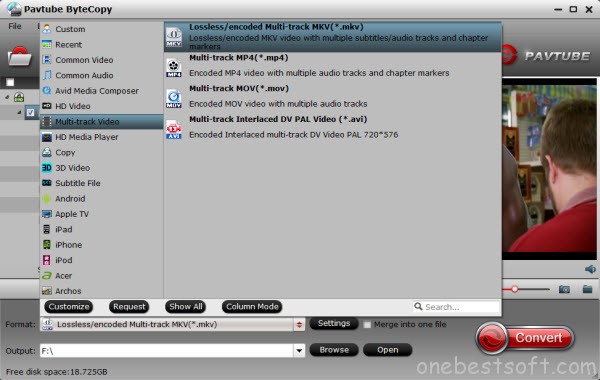Click the Pavtube ByteCopy app icon
600x380 pixels.
pos(14,9)
